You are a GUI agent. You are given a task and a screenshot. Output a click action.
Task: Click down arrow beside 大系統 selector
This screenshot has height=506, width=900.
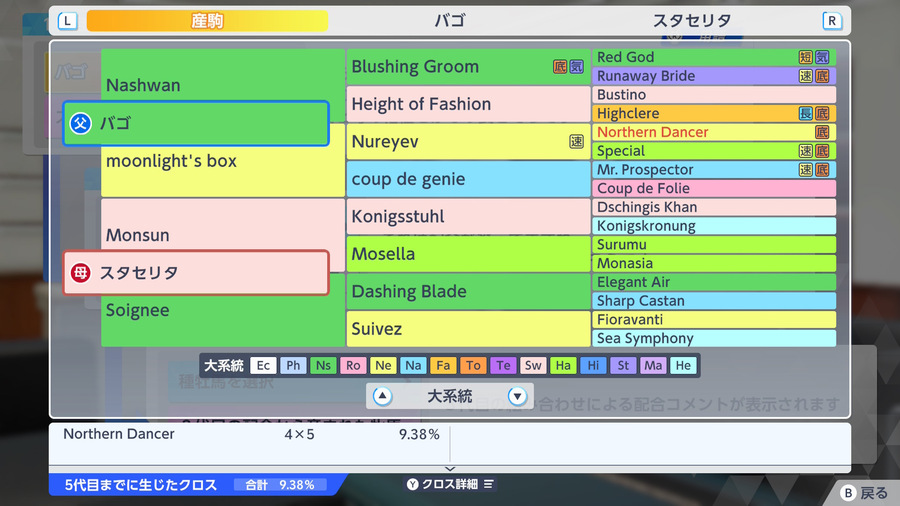(x=517, y=396)
